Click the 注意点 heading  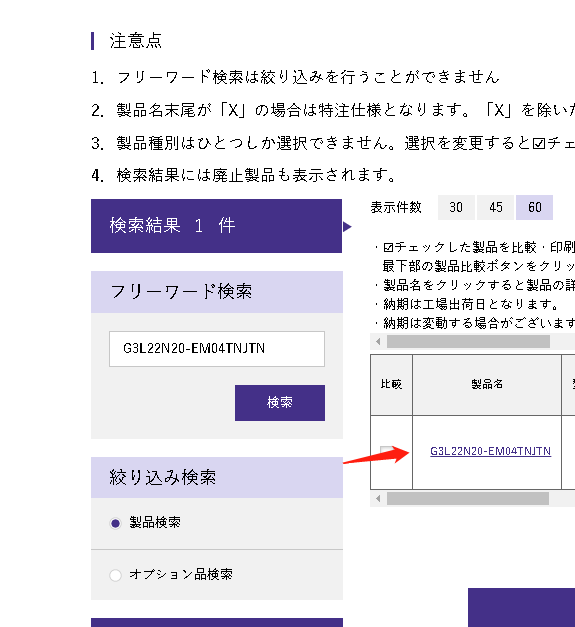click(x=136, y=41)
